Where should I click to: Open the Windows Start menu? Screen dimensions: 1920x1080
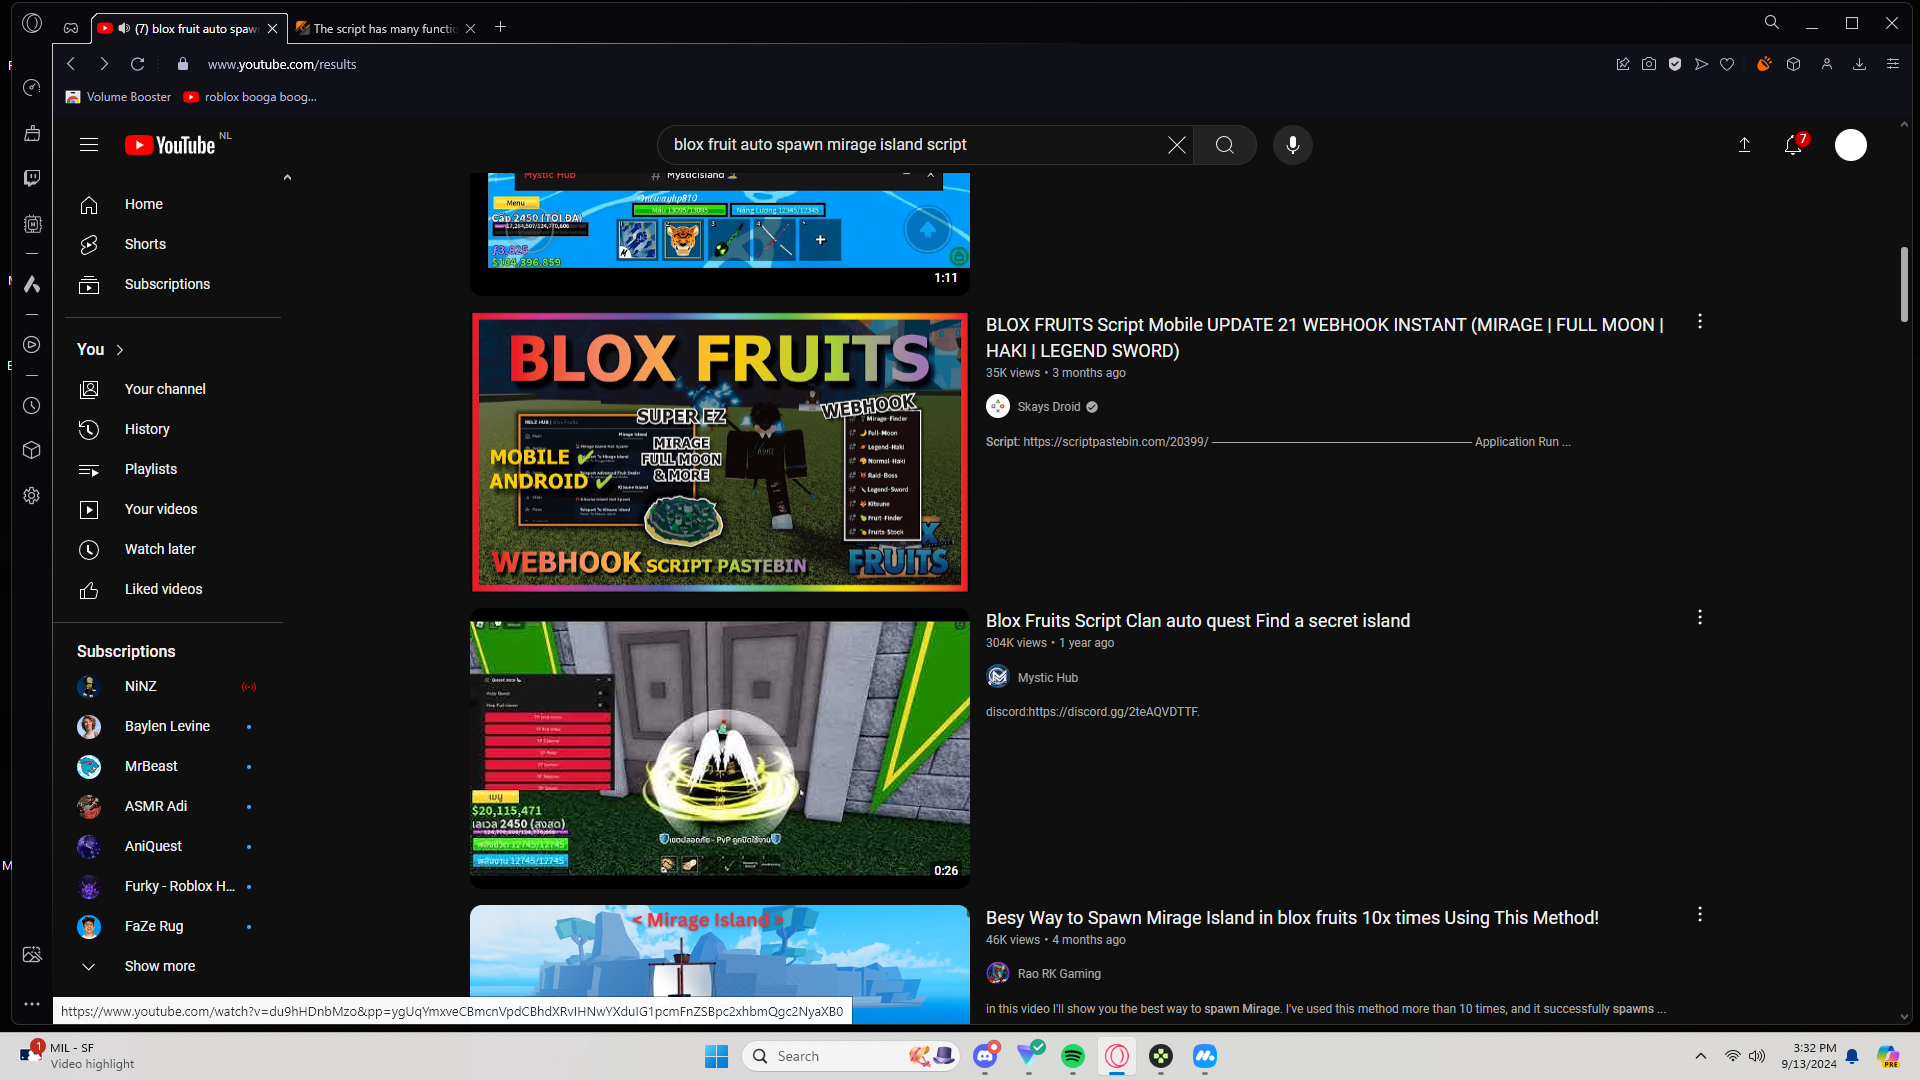(717, 1056)
